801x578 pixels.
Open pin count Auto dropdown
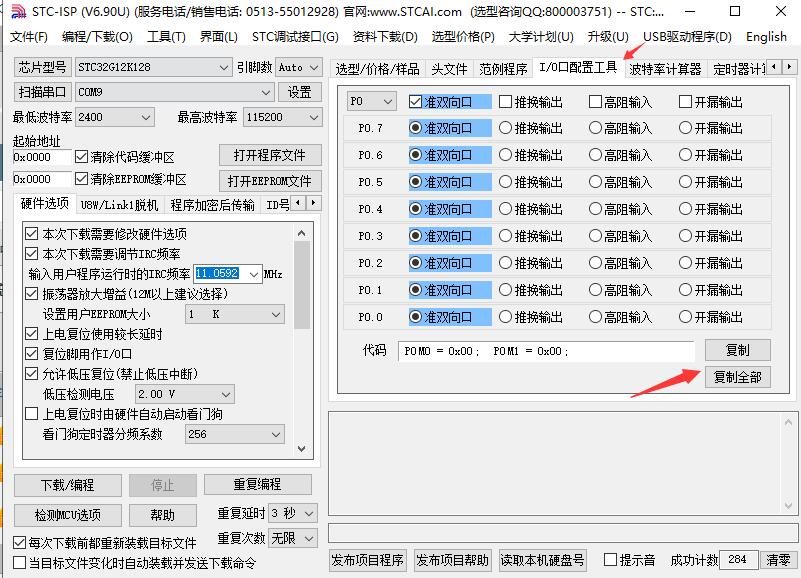click(299, 67)
